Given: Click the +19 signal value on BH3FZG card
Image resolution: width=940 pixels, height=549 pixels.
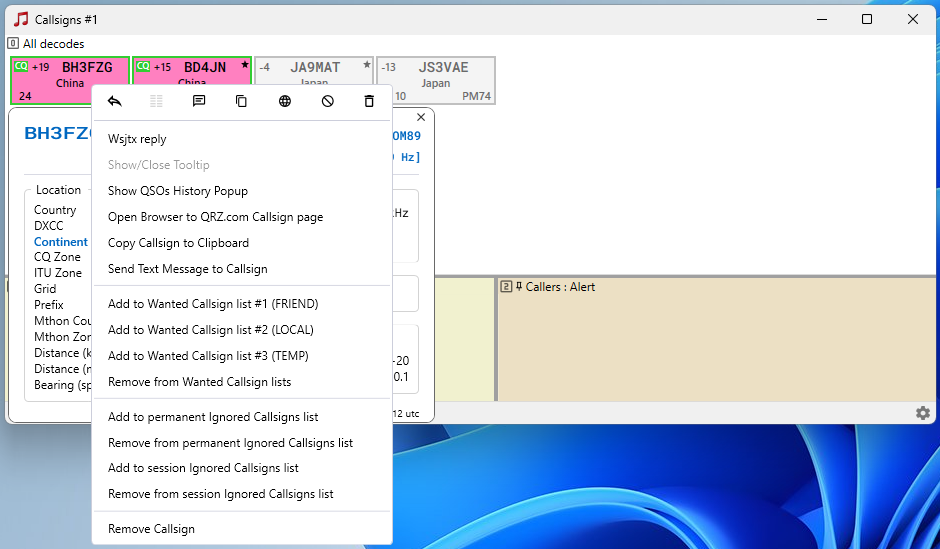Looking at the screenshot, I should pyautogui.click(x=41, y=67).
